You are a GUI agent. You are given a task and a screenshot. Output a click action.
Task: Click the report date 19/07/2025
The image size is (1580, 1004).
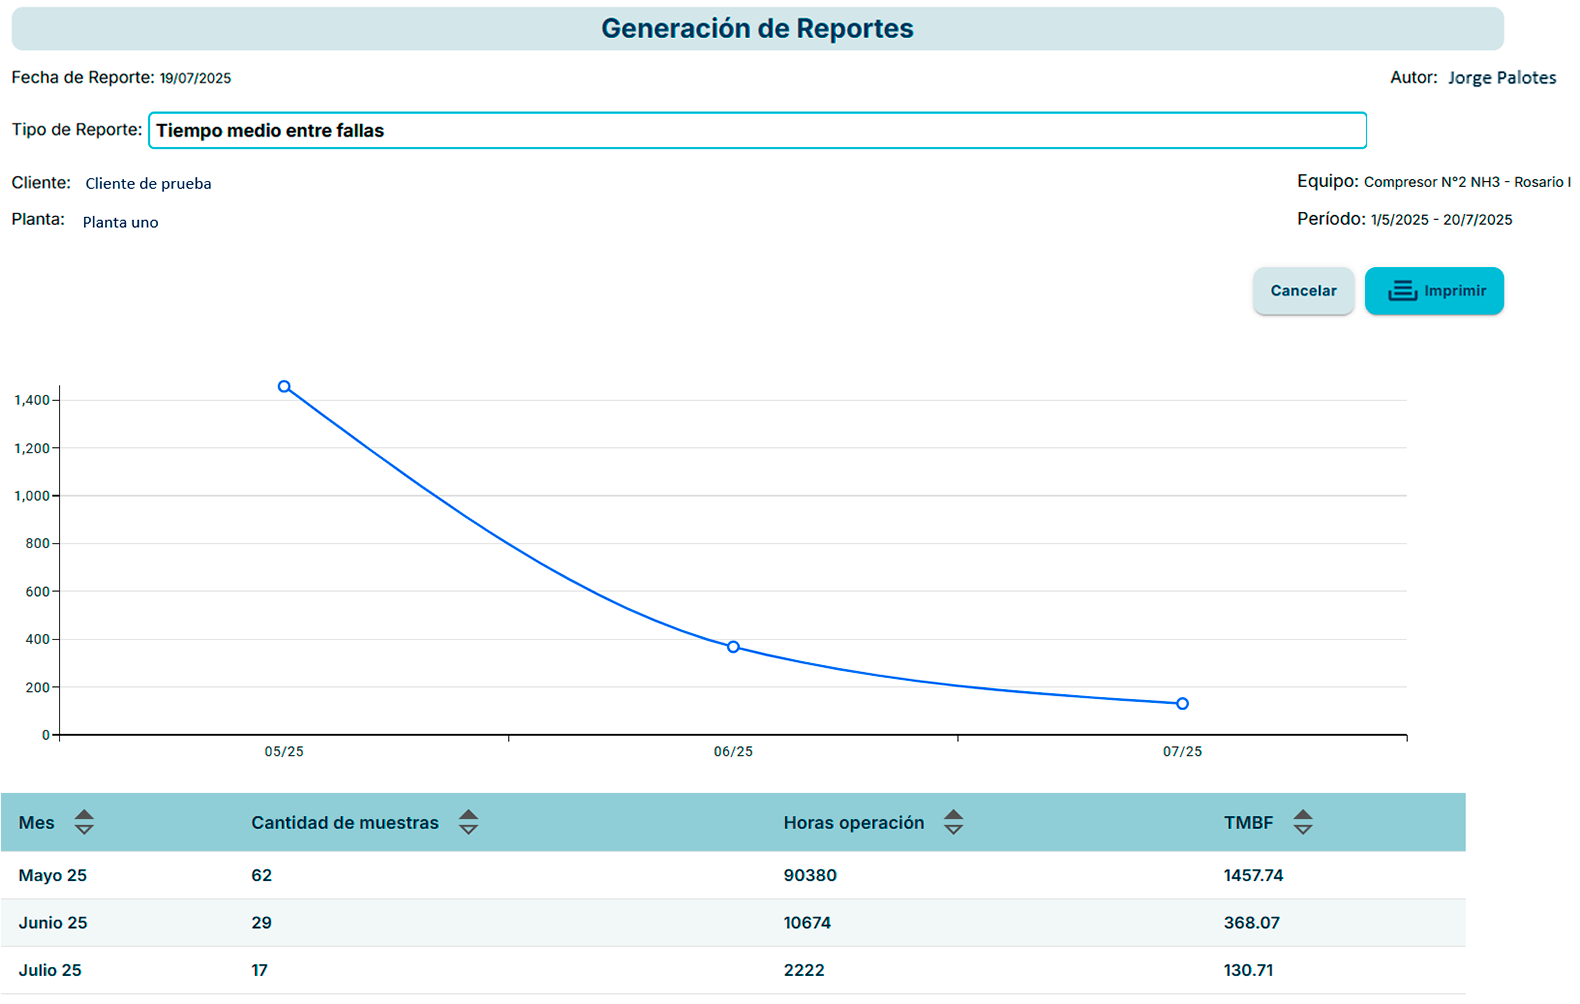(x=195, y=78)
